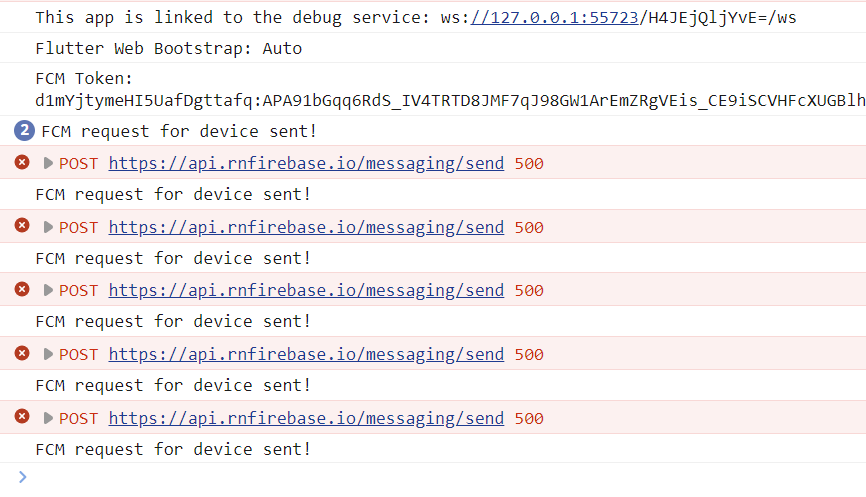Open the 127.0.0.1:55723 debug service link
Viewport: 866px width, 497px height.
click(x=554, y=18)
